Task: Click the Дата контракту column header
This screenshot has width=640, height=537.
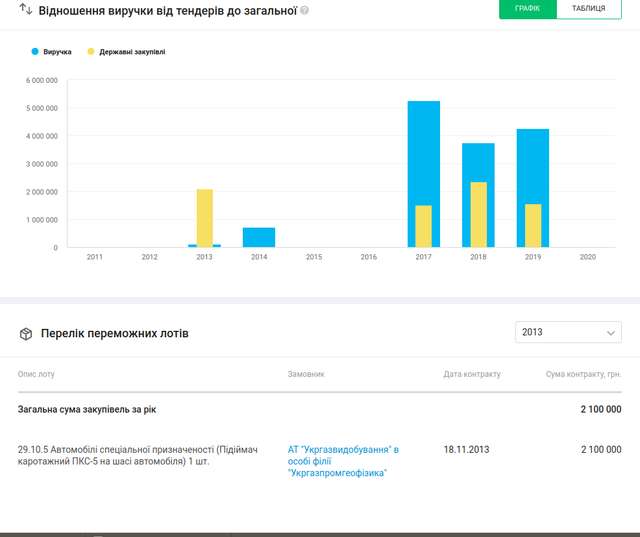Action: 472,374
